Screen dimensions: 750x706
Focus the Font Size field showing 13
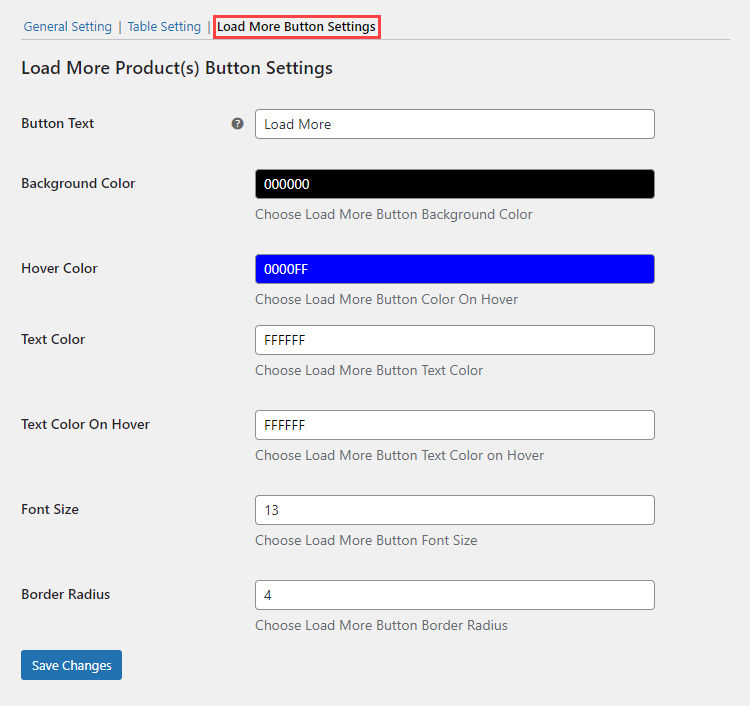tap(454, 510)
